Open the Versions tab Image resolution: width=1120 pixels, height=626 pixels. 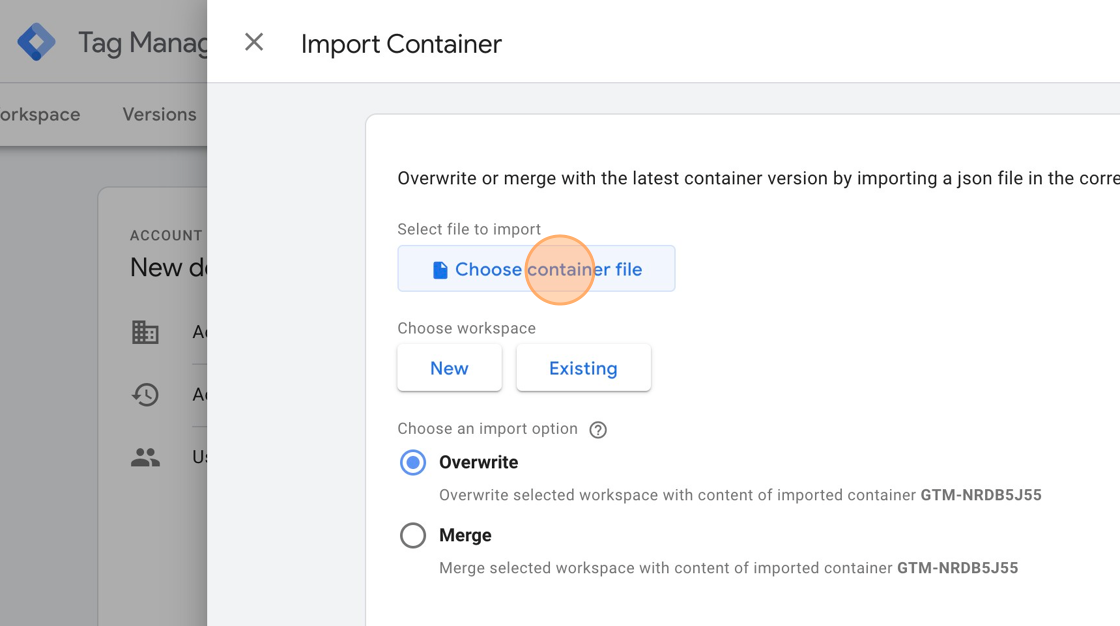[x=159, y=114]
